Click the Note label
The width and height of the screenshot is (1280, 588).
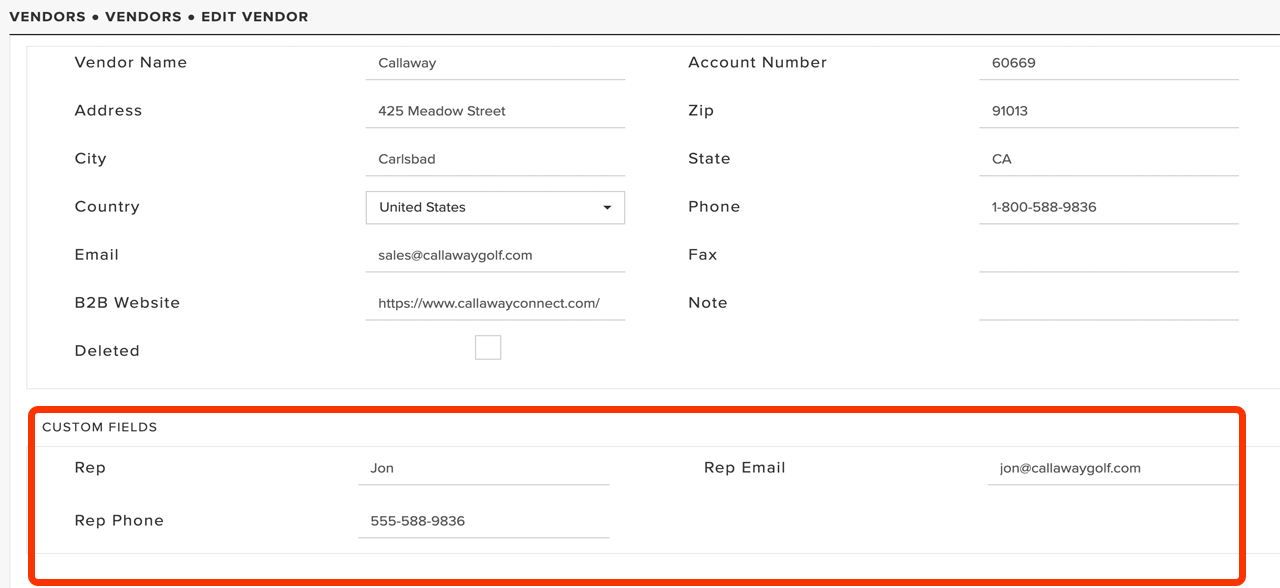click(x=708, y=302)
